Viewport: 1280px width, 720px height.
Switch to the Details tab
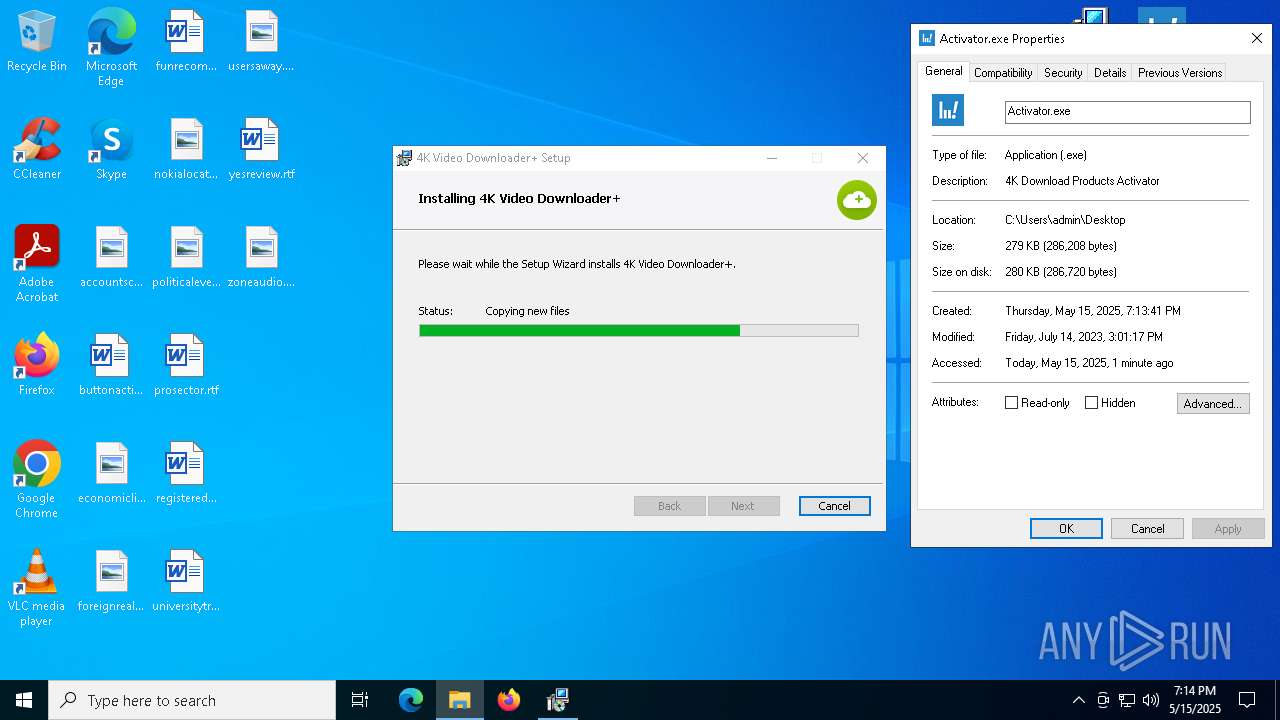(x=1110, y=73)
